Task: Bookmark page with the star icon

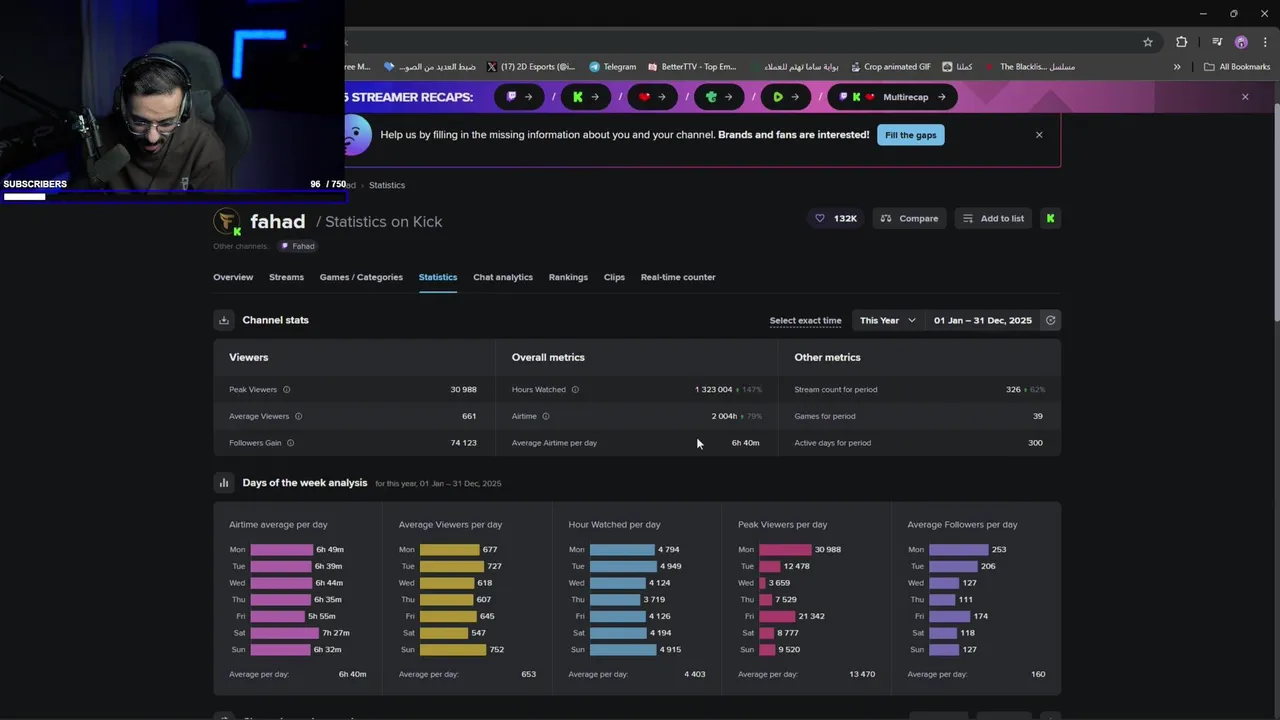Action: coord(1148,42)
